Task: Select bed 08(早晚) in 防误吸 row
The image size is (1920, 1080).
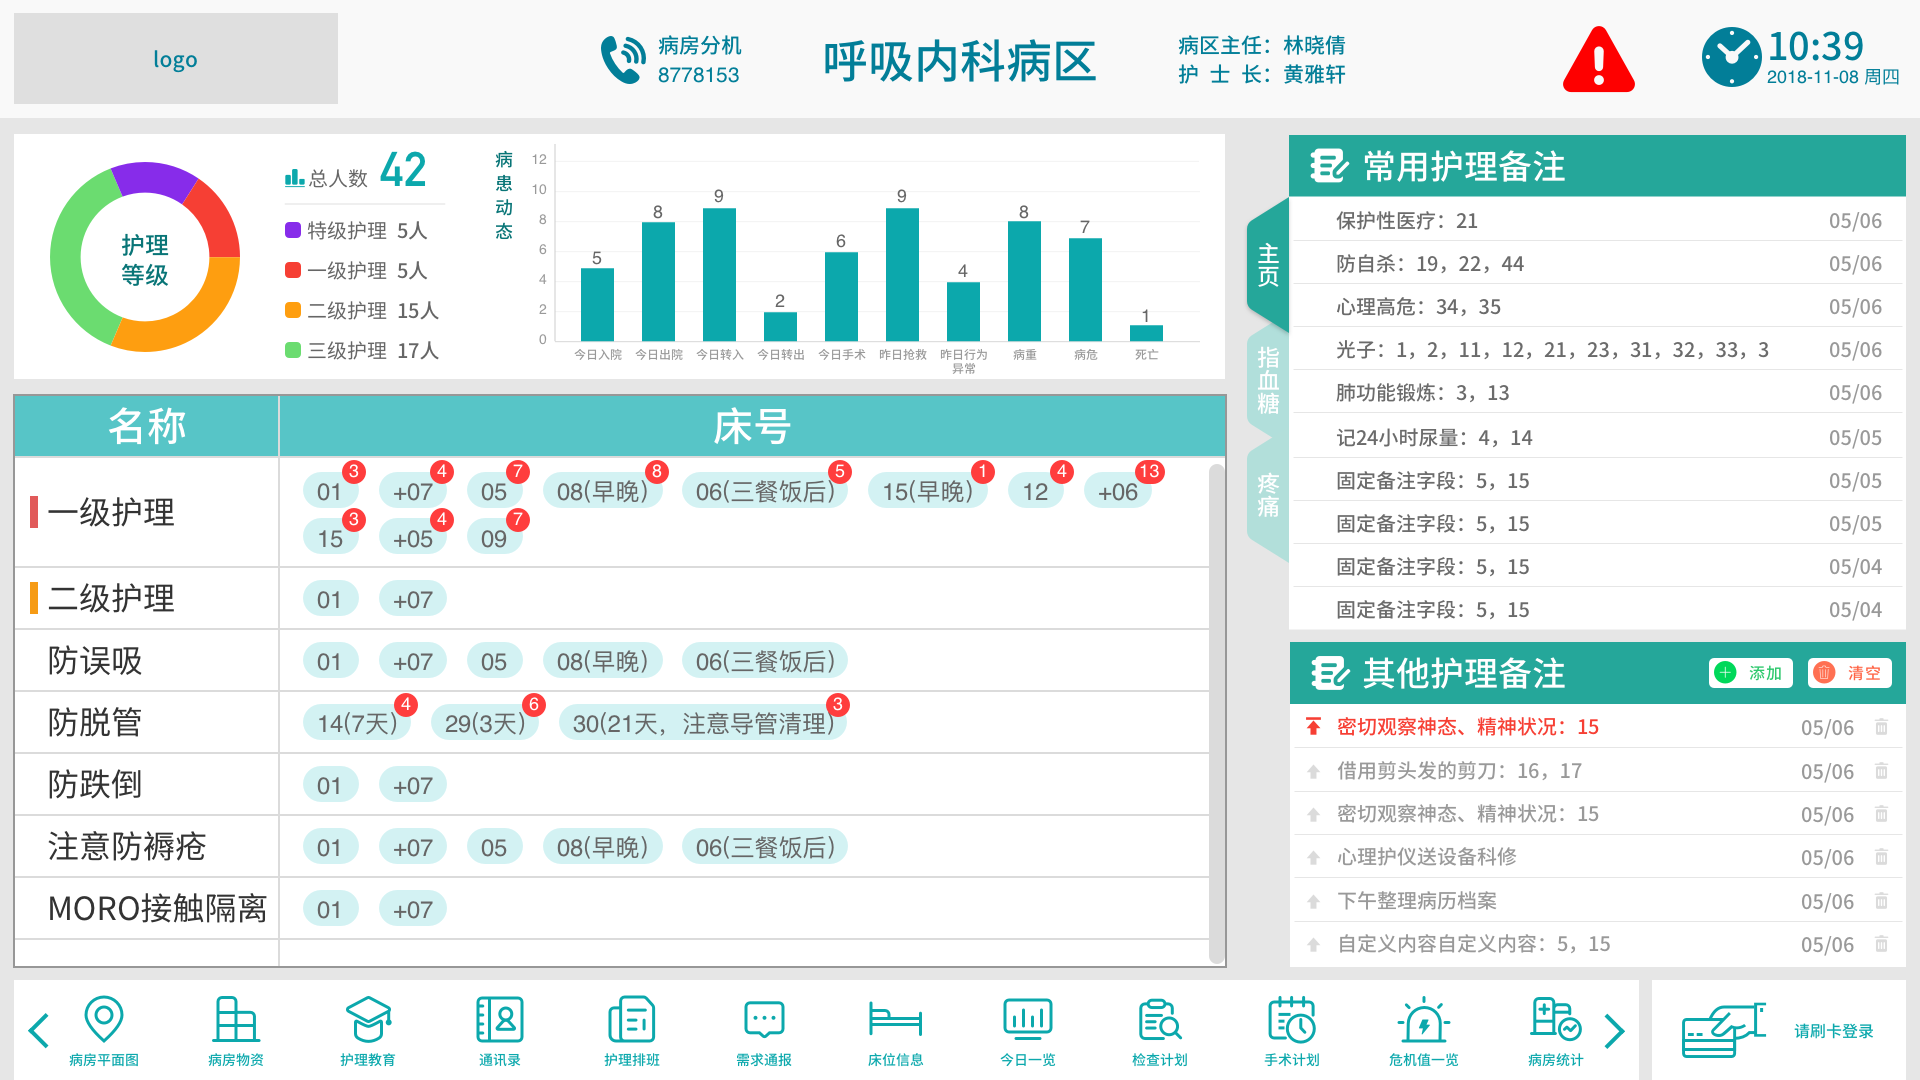Action: tap(603, 661)
